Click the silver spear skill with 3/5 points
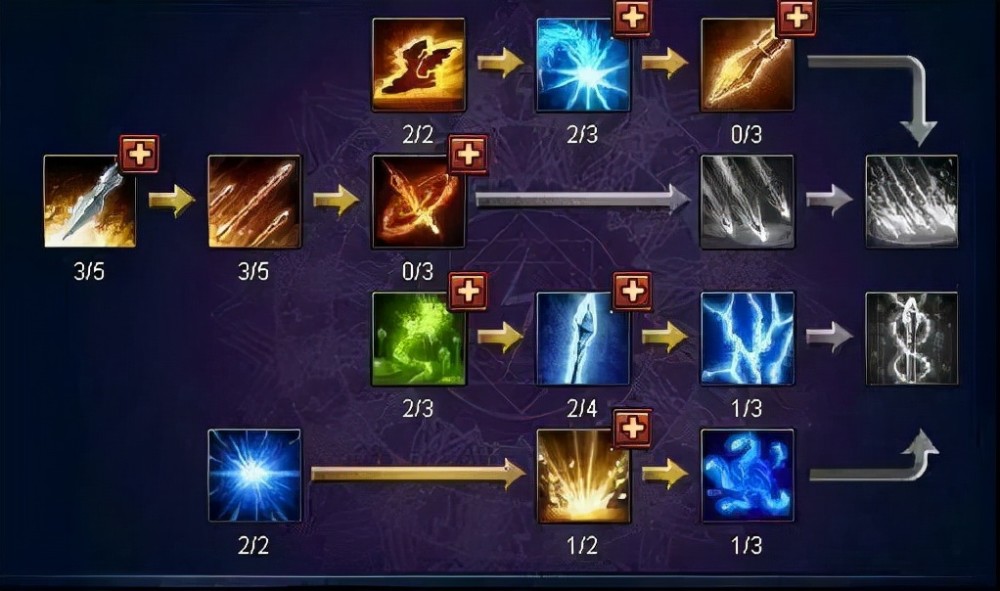 click(x=89, y=201)
